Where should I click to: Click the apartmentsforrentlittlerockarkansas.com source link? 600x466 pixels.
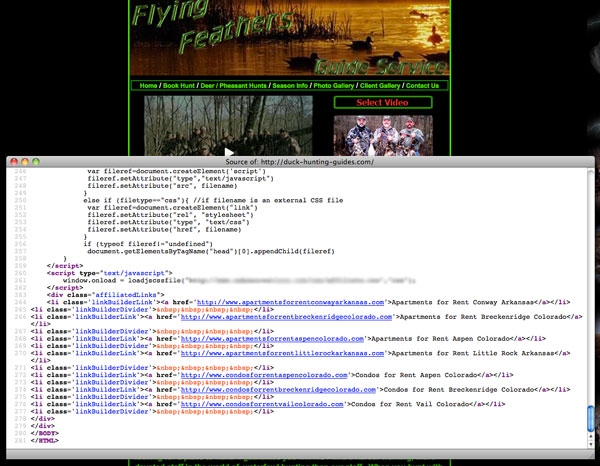tap(282, 353)
